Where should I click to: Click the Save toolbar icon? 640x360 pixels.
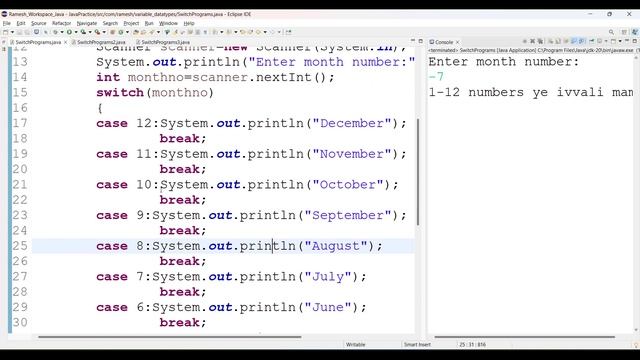pyautogui.click(x=19, y=32)
